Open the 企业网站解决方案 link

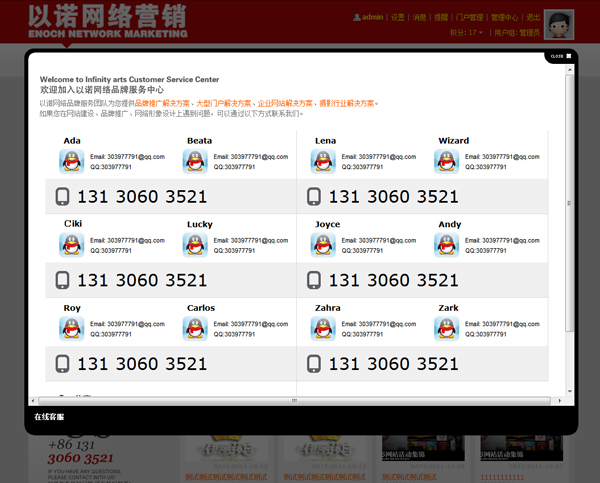[285, 103]
